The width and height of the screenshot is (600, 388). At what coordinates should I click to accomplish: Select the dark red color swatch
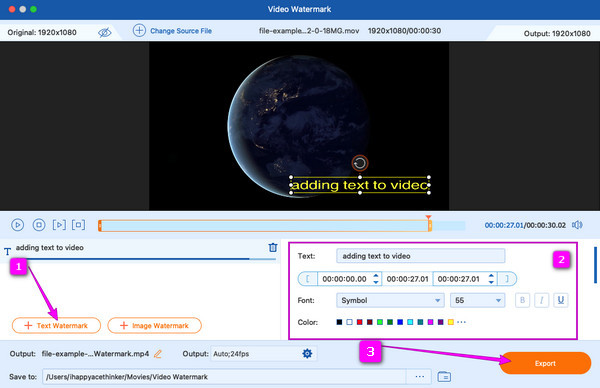coord(370,322)
